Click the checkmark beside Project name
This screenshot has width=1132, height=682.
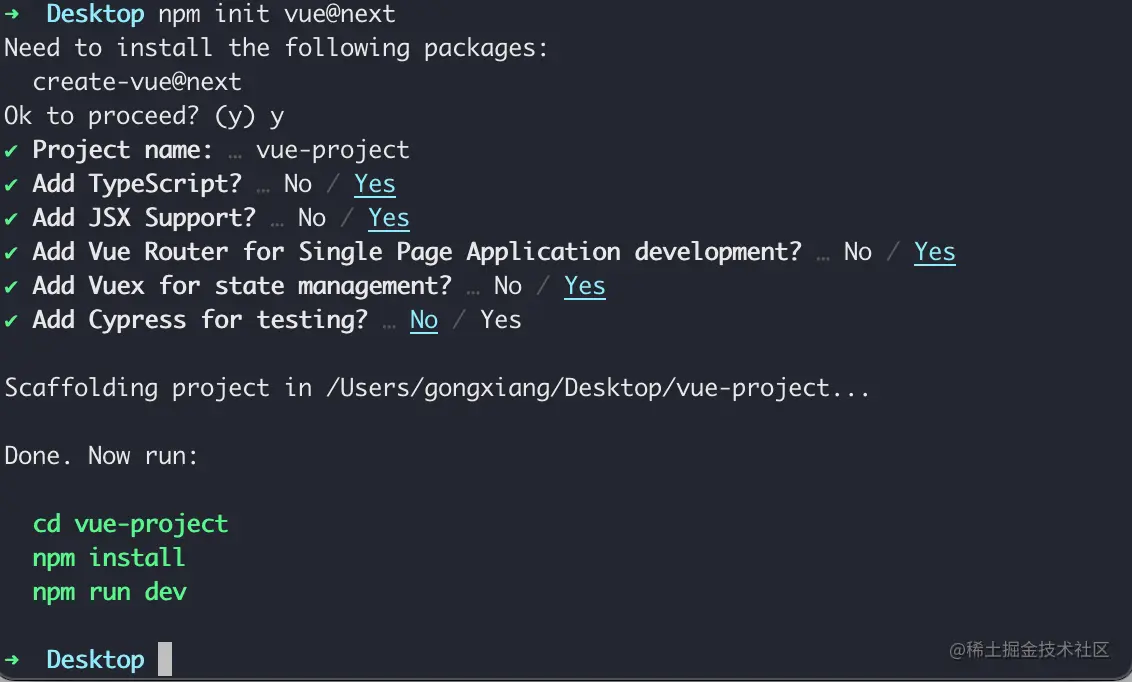11,150
